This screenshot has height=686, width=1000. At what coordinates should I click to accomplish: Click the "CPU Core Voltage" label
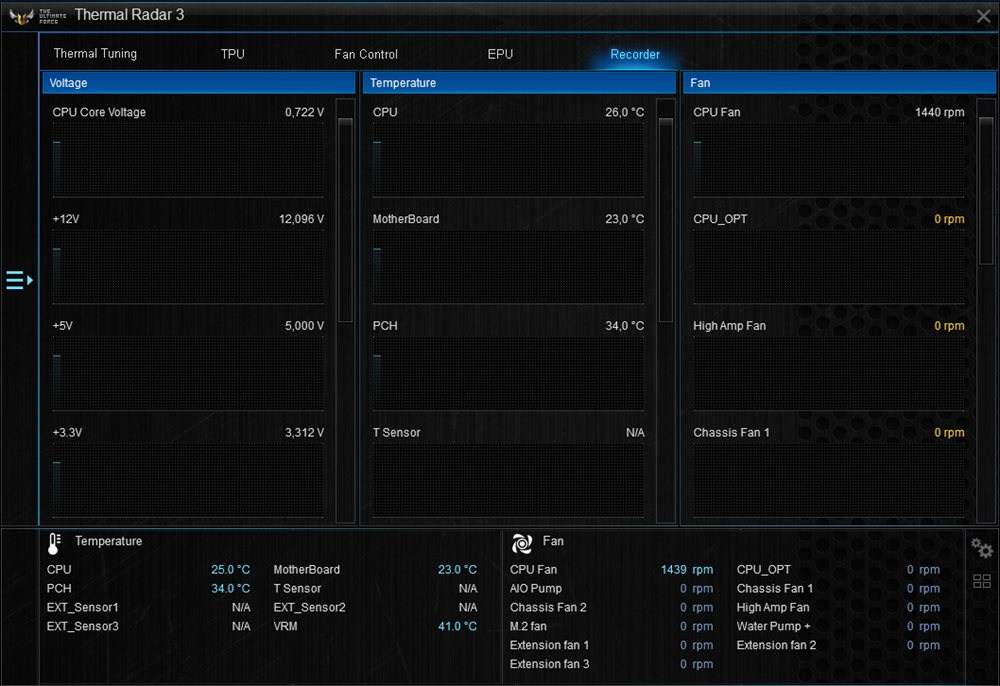click(99, 112)
